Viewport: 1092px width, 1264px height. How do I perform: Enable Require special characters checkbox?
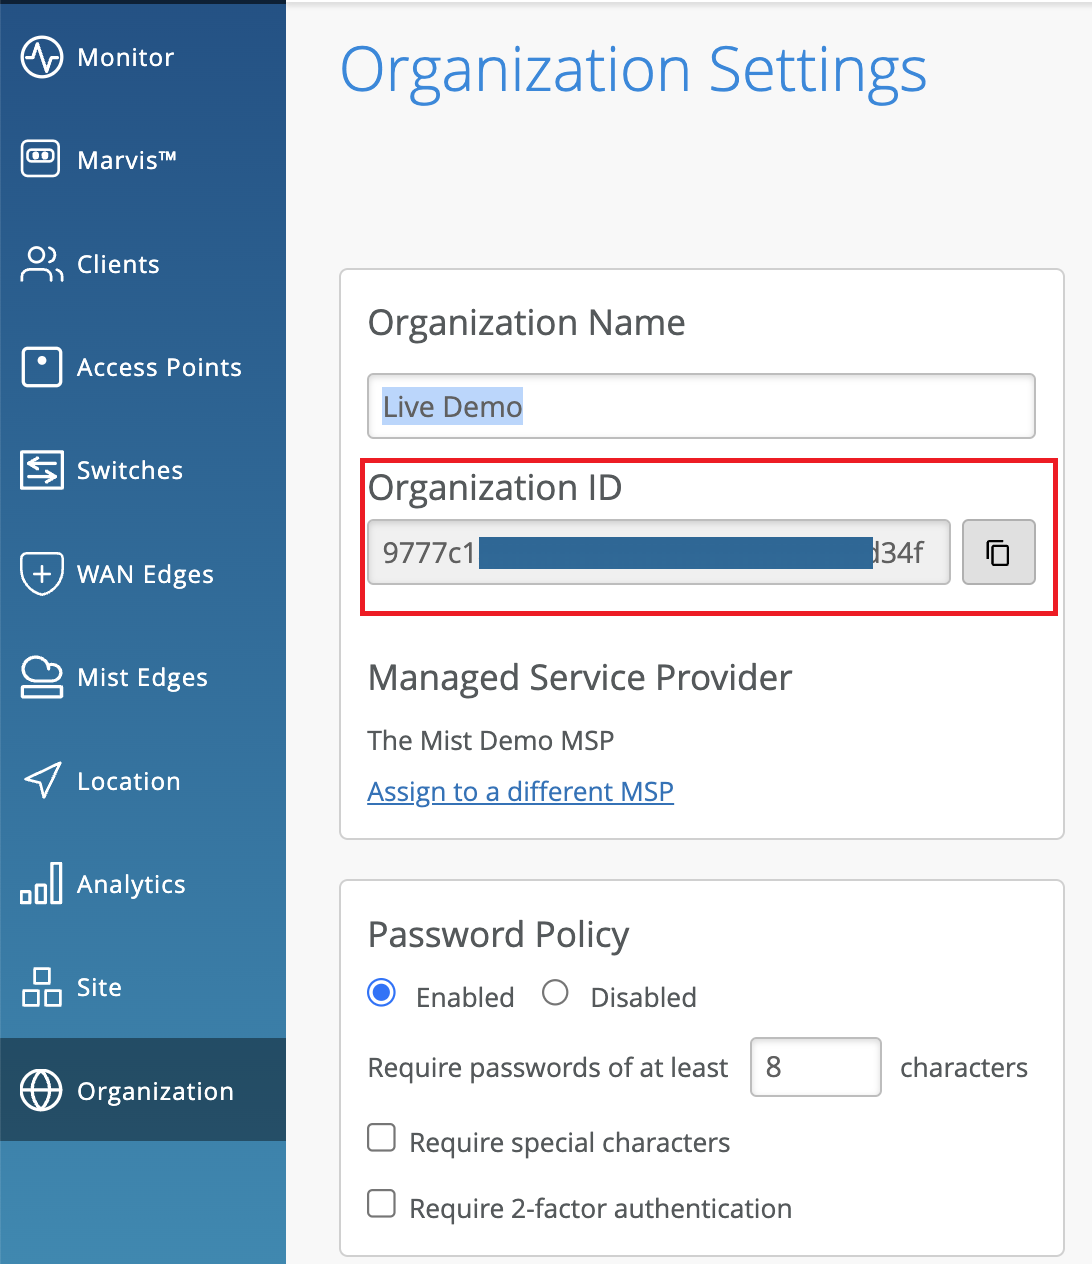(382, 1138)
